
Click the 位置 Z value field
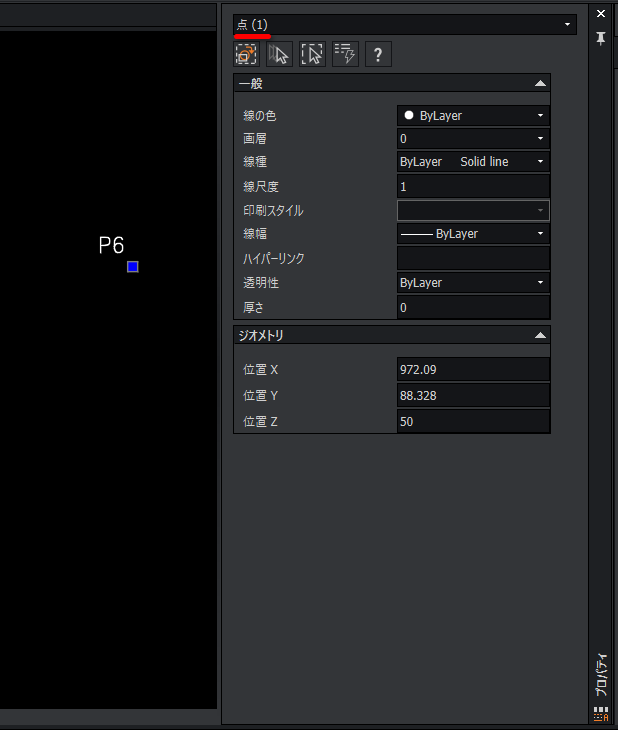tap(473, 422)
